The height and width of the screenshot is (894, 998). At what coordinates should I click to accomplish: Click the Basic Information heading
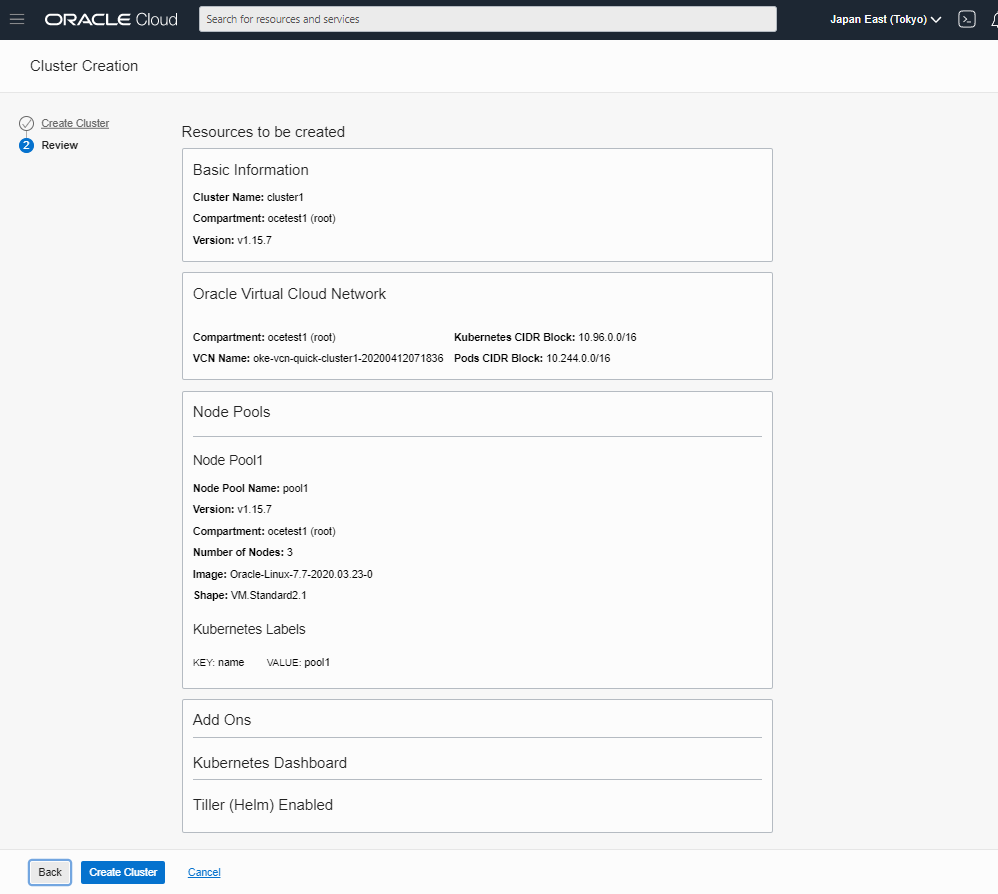tap(251, 170)
